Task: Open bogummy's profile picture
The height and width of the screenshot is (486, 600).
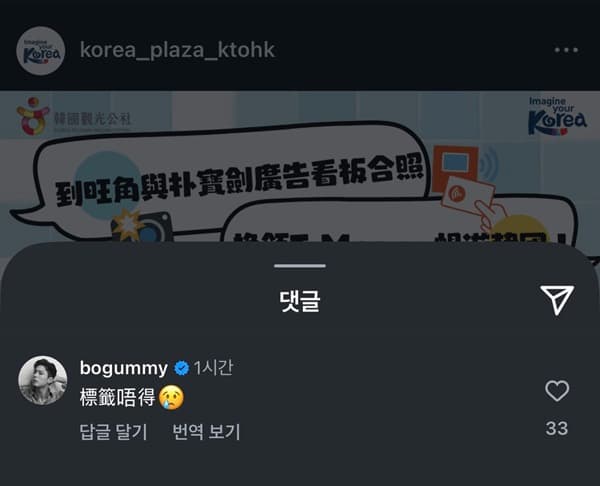Action: click(x=43, y=380)
